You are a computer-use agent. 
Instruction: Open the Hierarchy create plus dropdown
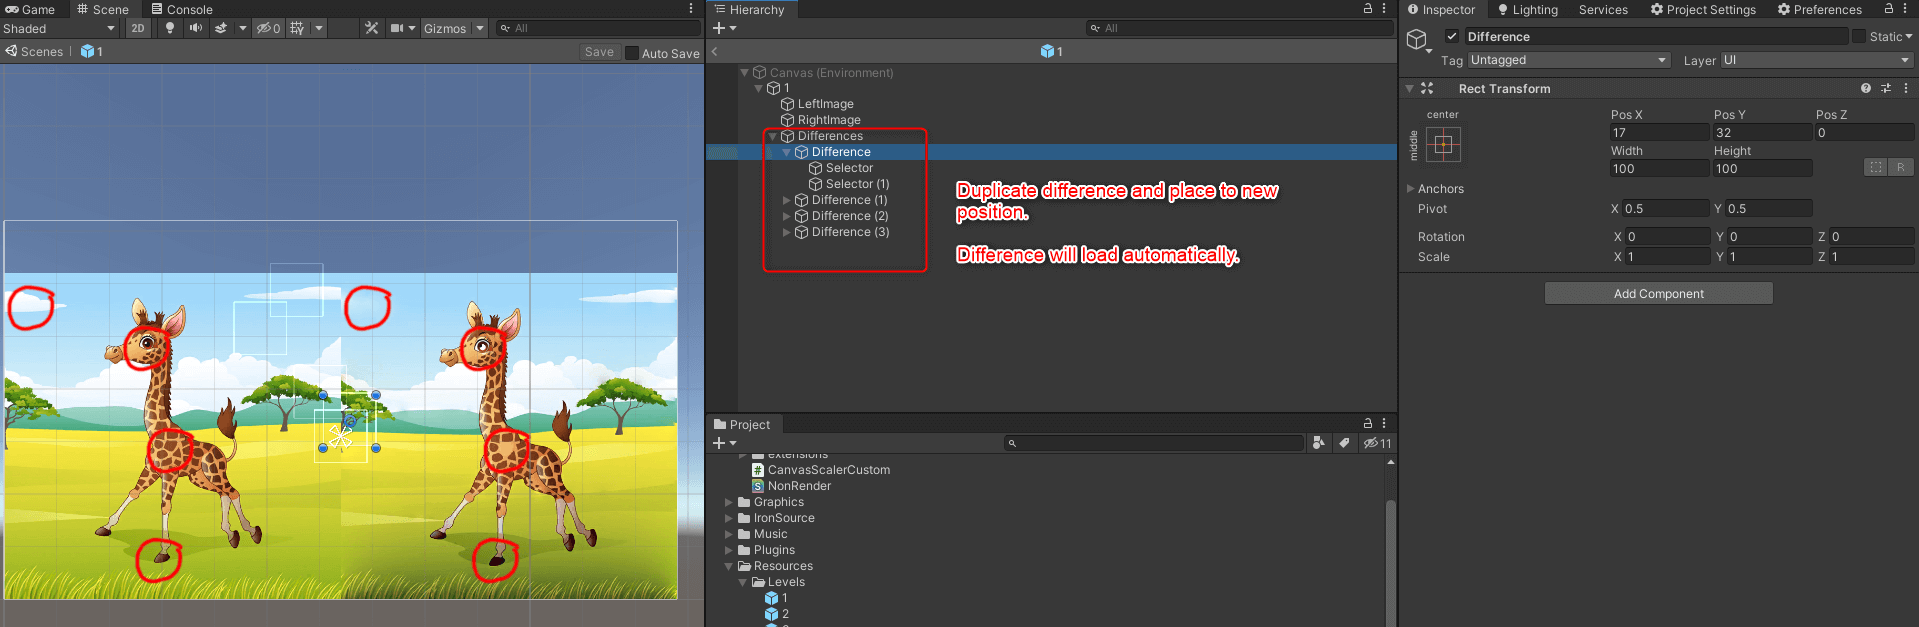tap(724, 28)
